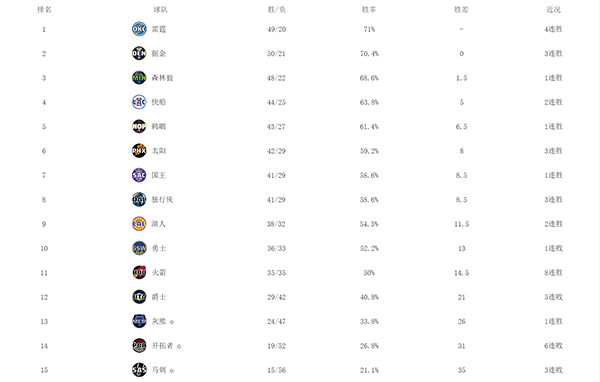
Task: Click the GSW Warriors team logo
Action: pyautogui.click(x=139, y=248)
